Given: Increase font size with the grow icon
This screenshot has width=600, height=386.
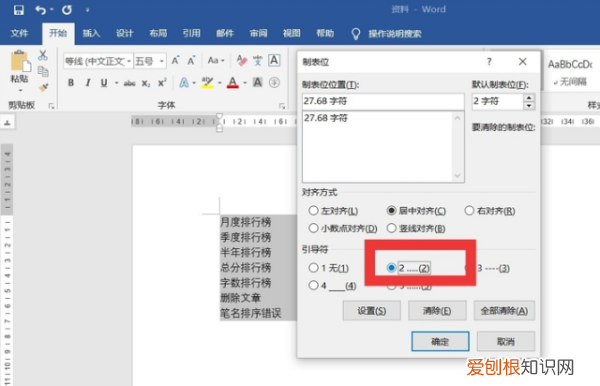Looking at the screenshot, I should [x=175, y=60].
